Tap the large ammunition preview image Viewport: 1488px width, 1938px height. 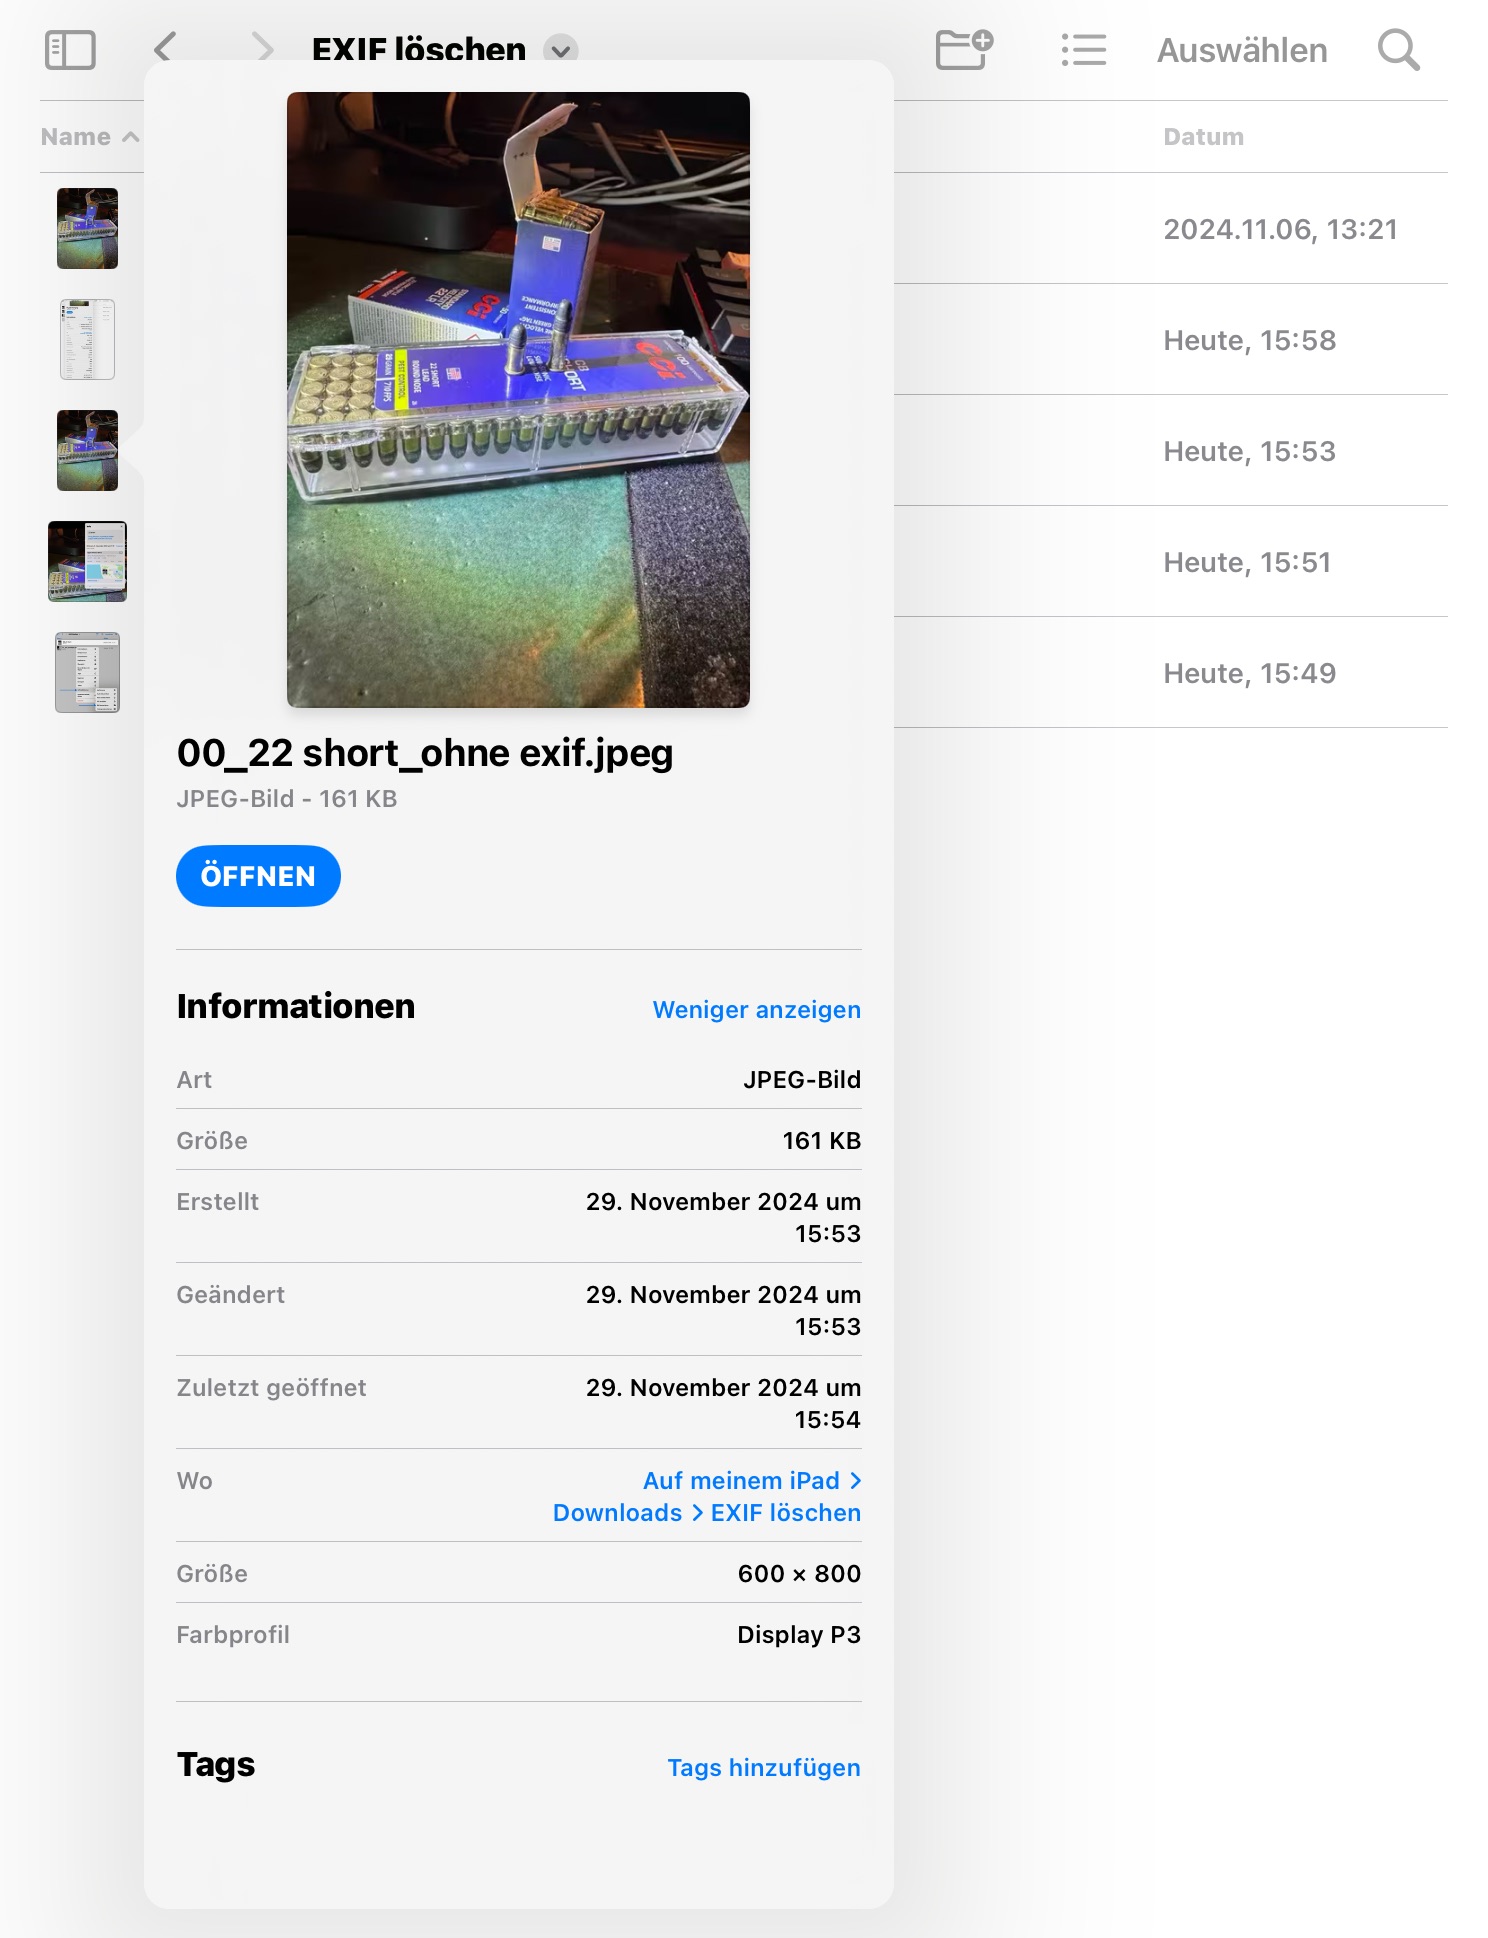(x=518, y=400)
